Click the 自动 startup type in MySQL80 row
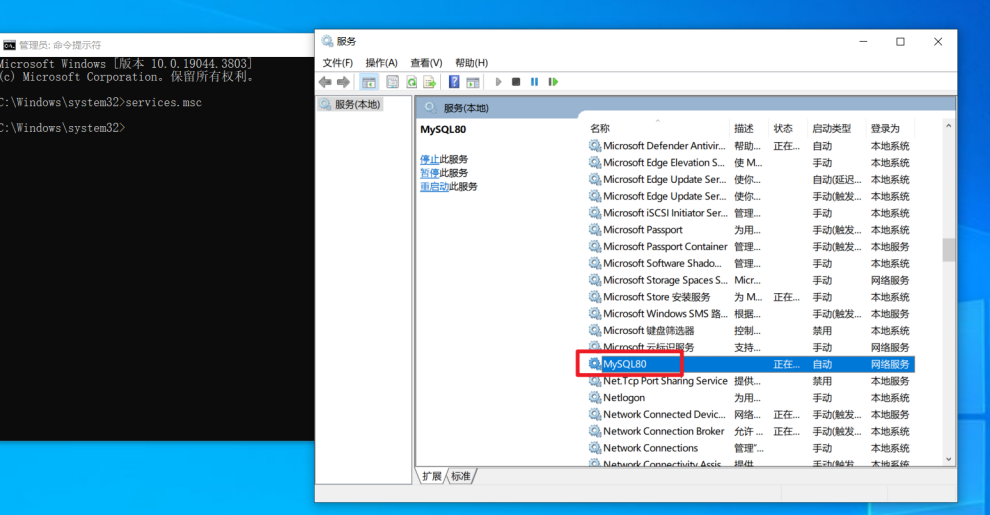 click(822, 364)
